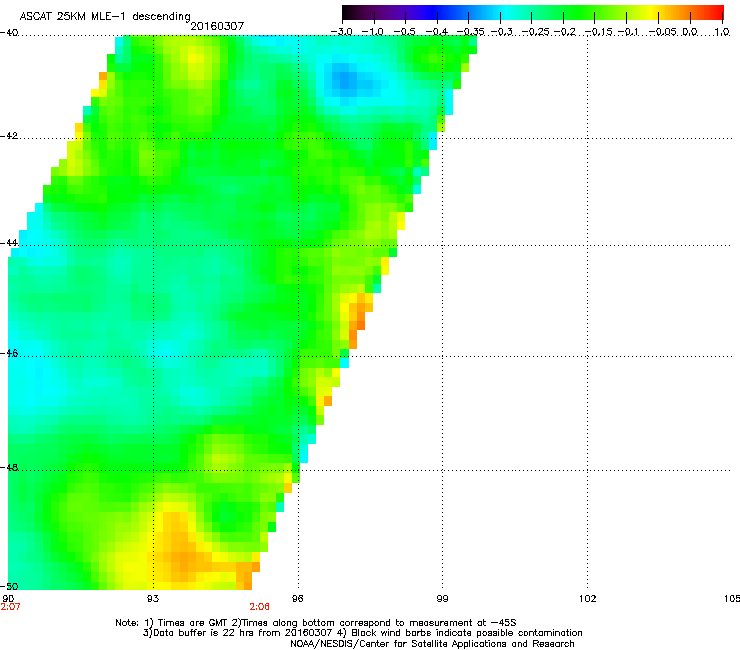Image resolution: width=740 pixels, height=650 pixels.
Task: Click the latitude label -42
Action: 9,136
